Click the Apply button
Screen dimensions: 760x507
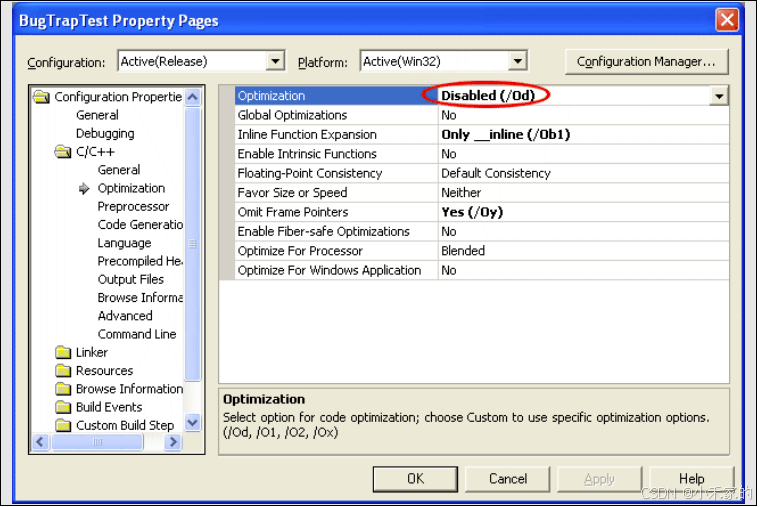tap(600, 479)
